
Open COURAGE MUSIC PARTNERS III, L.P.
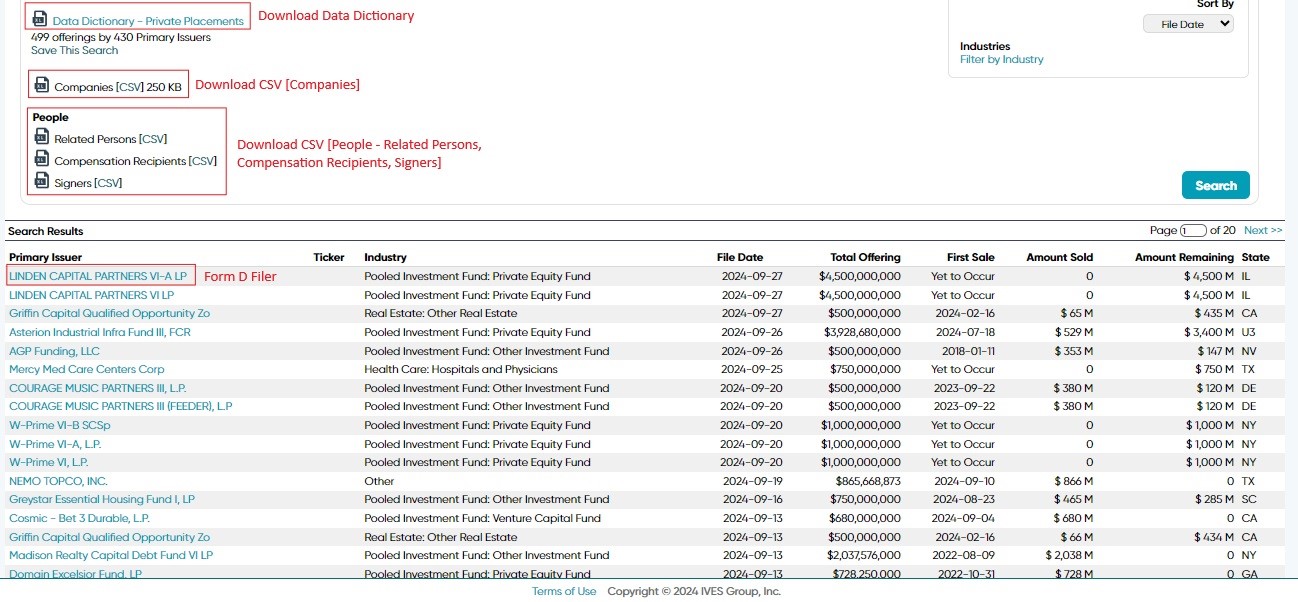(x=98, y=388)
